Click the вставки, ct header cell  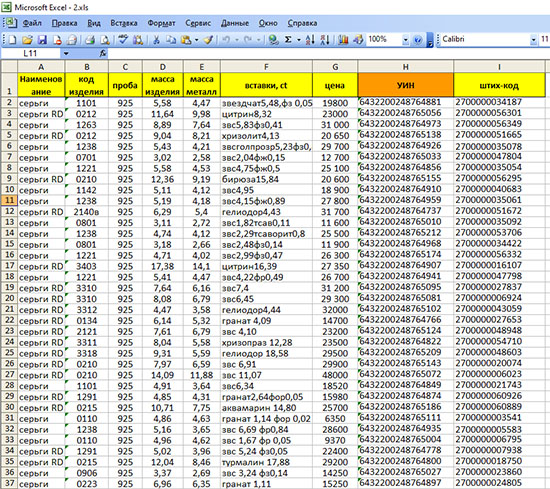click(266, 85)
